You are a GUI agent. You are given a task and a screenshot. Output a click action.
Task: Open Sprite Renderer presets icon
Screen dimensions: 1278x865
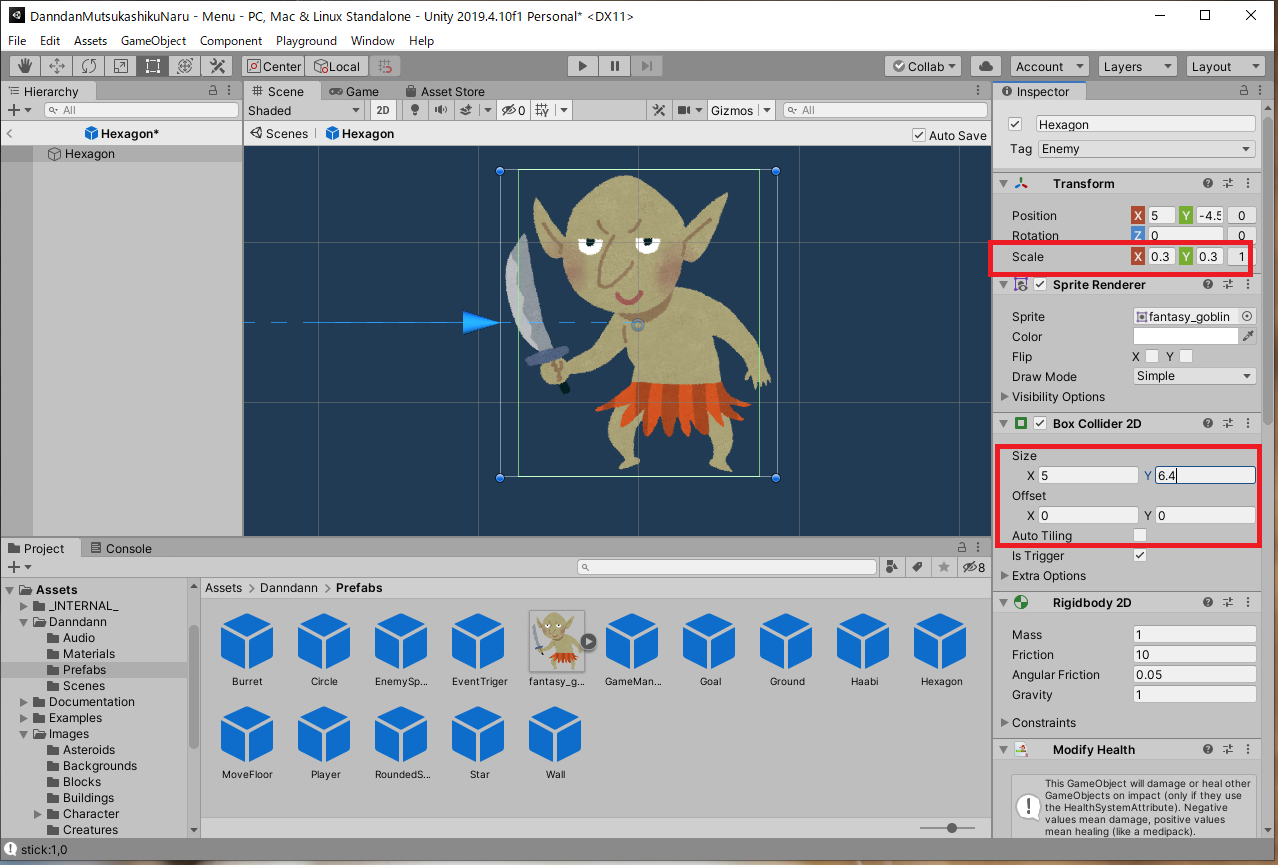[1228, 285]
